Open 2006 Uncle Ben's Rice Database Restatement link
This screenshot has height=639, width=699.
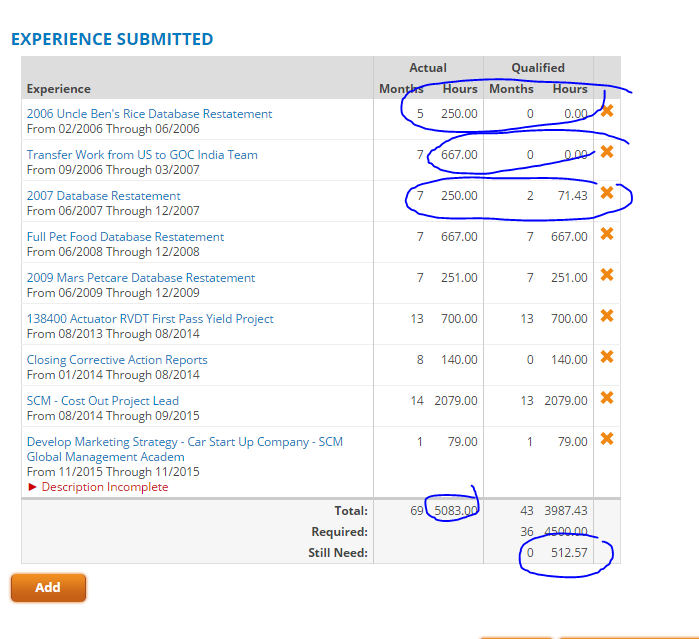pyautogui.click(x=149, y=114)
